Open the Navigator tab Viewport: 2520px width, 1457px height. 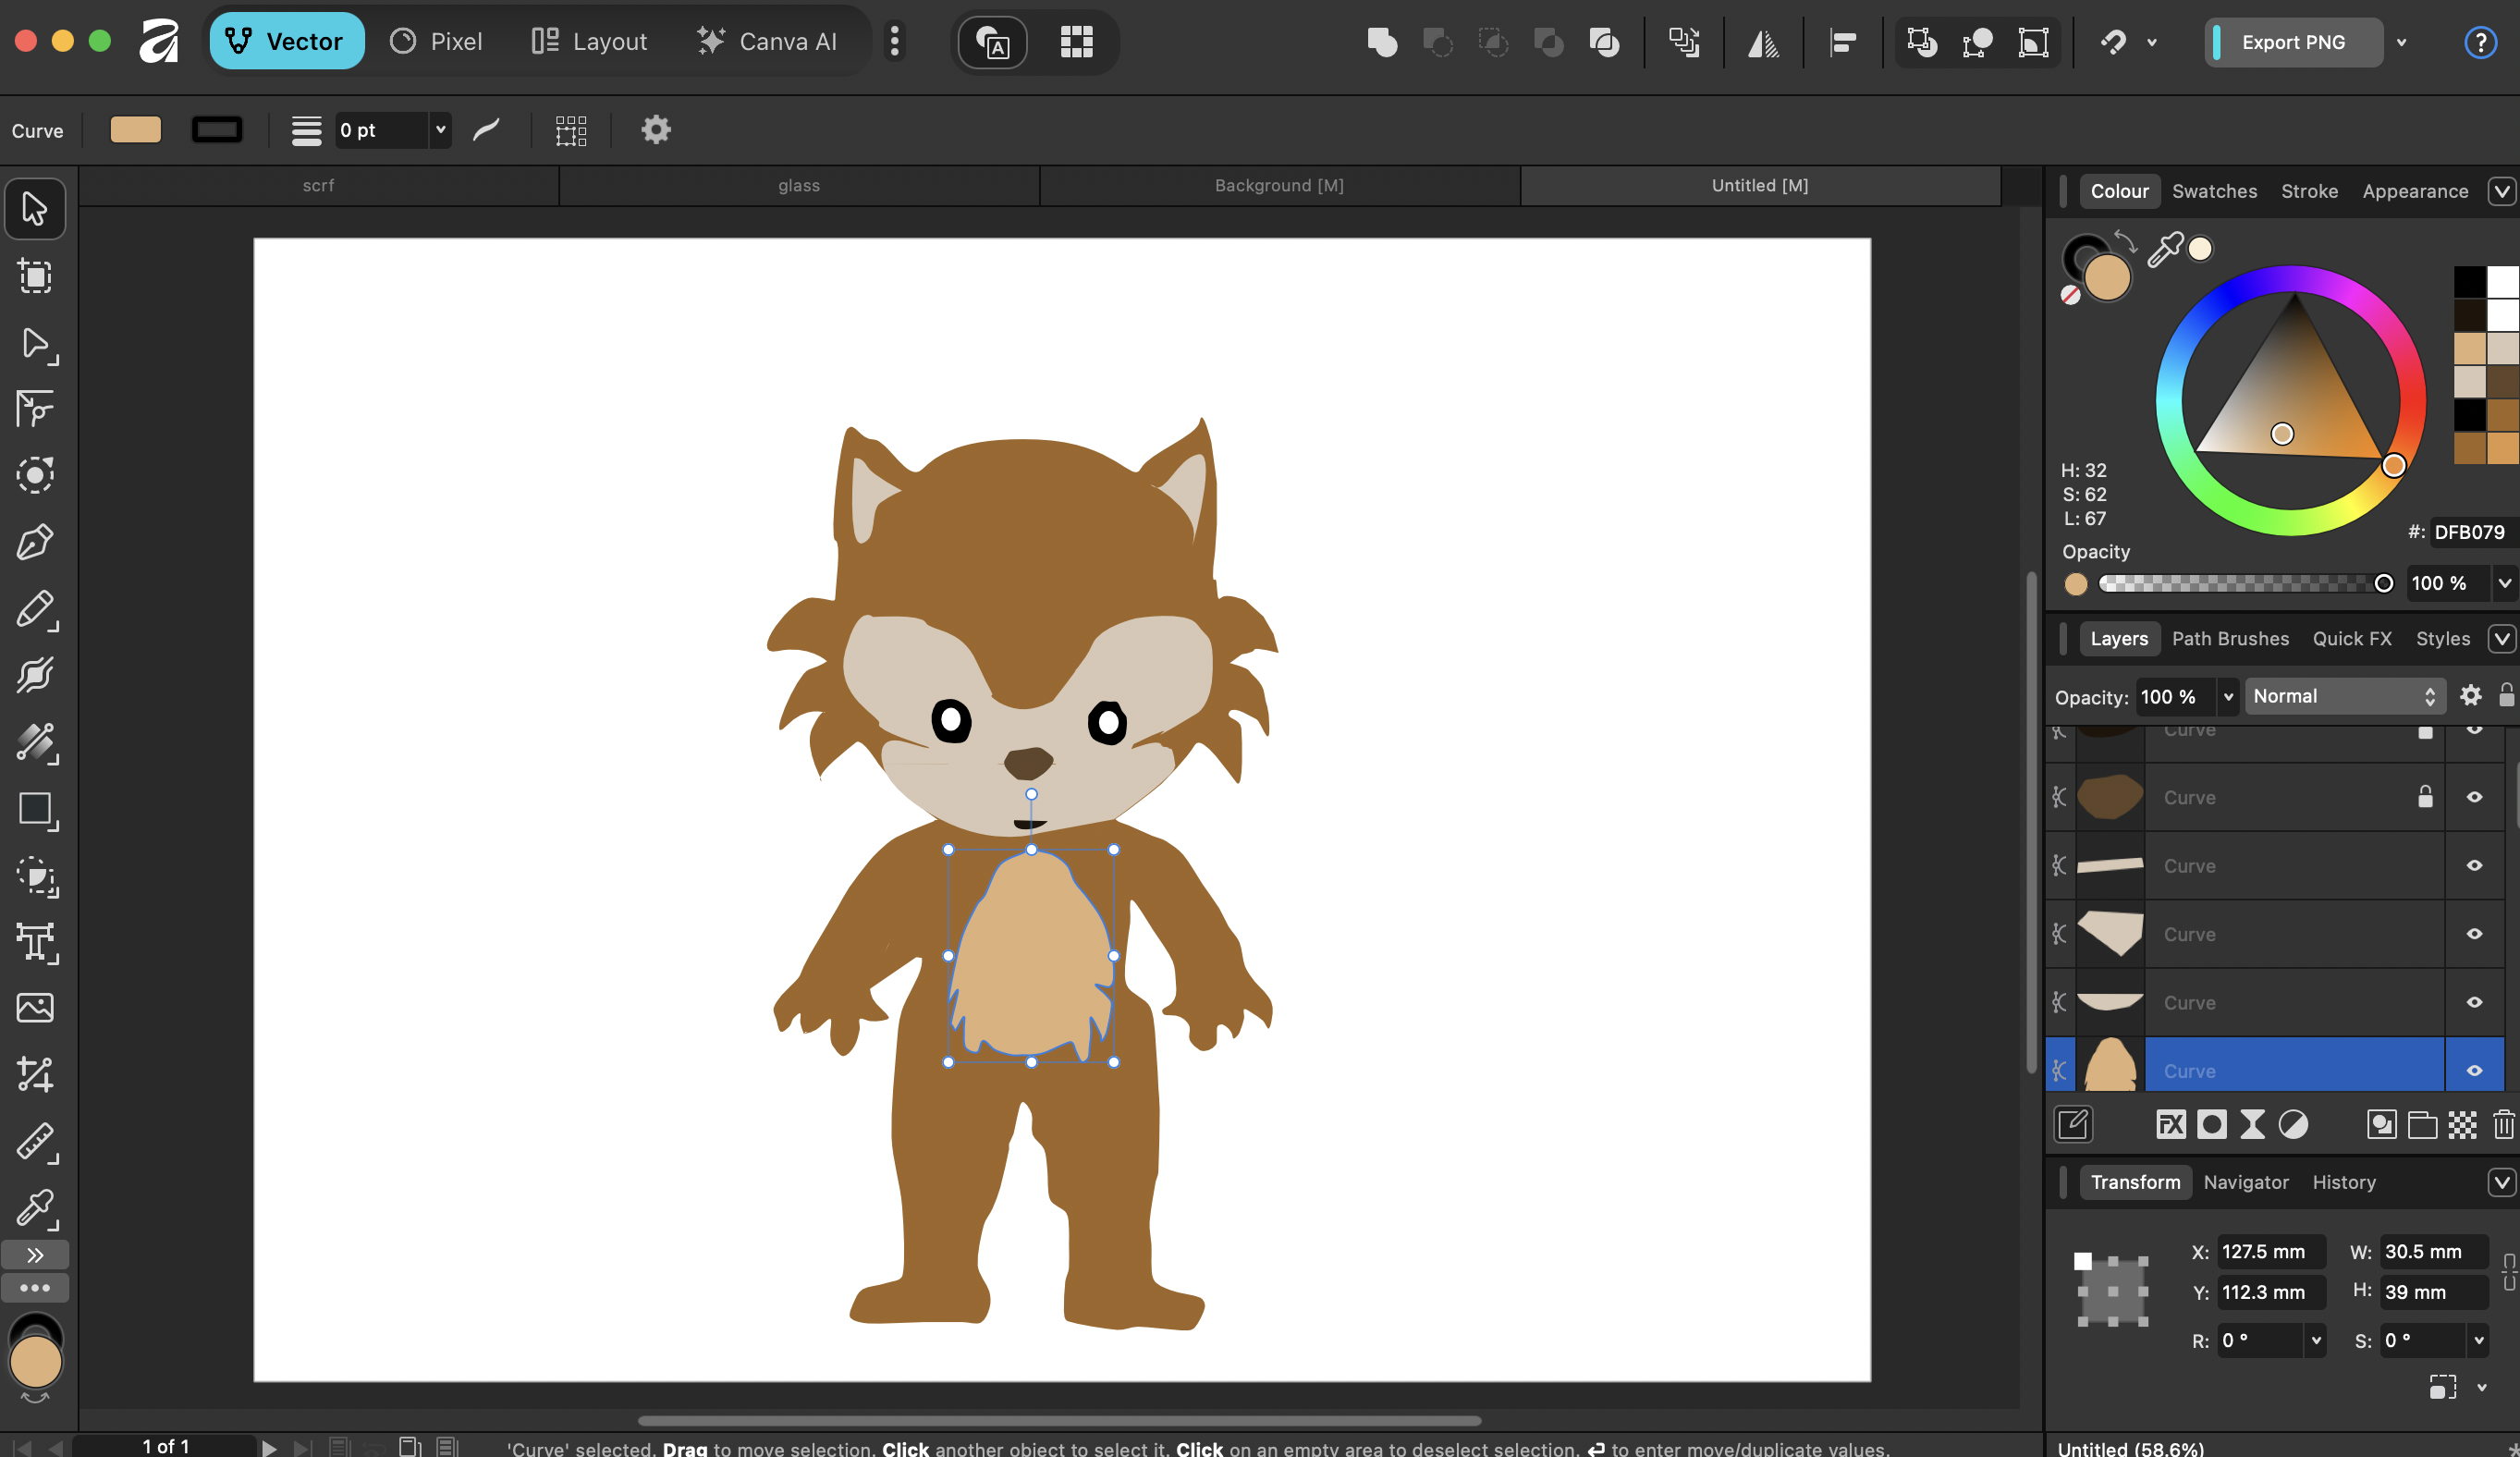(x=2245, y=1182)
